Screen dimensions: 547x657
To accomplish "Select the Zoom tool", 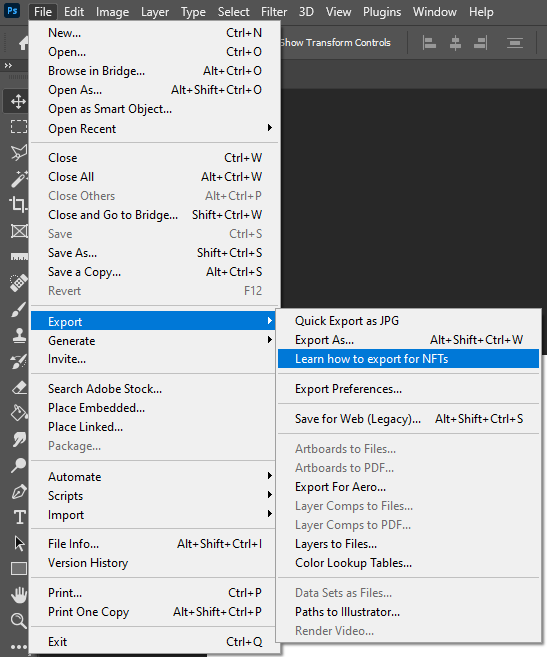I will tap(18, 621).
